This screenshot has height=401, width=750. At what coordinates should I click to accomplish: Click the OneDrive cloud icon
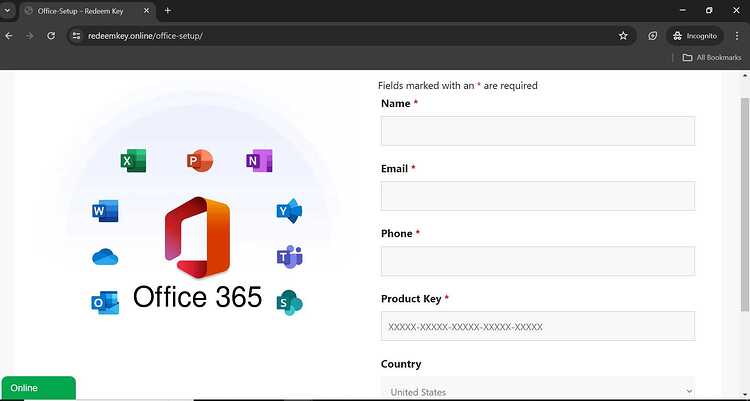pyautogui.click(x=105, y=257)
